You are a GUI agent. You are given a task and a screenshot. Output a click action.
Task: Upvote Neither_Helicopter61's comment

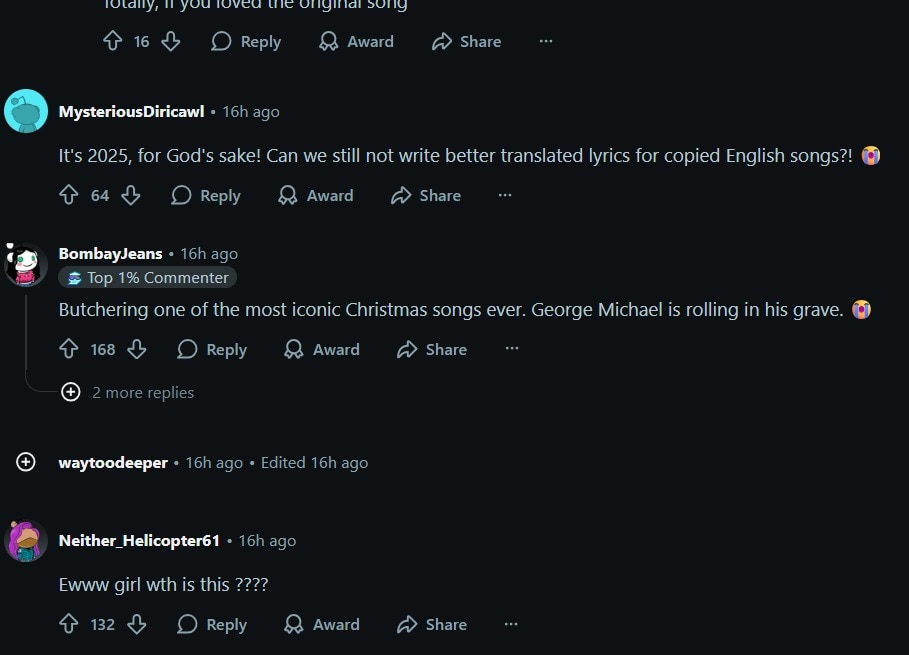pyautogui.click(x=68, y=624)
